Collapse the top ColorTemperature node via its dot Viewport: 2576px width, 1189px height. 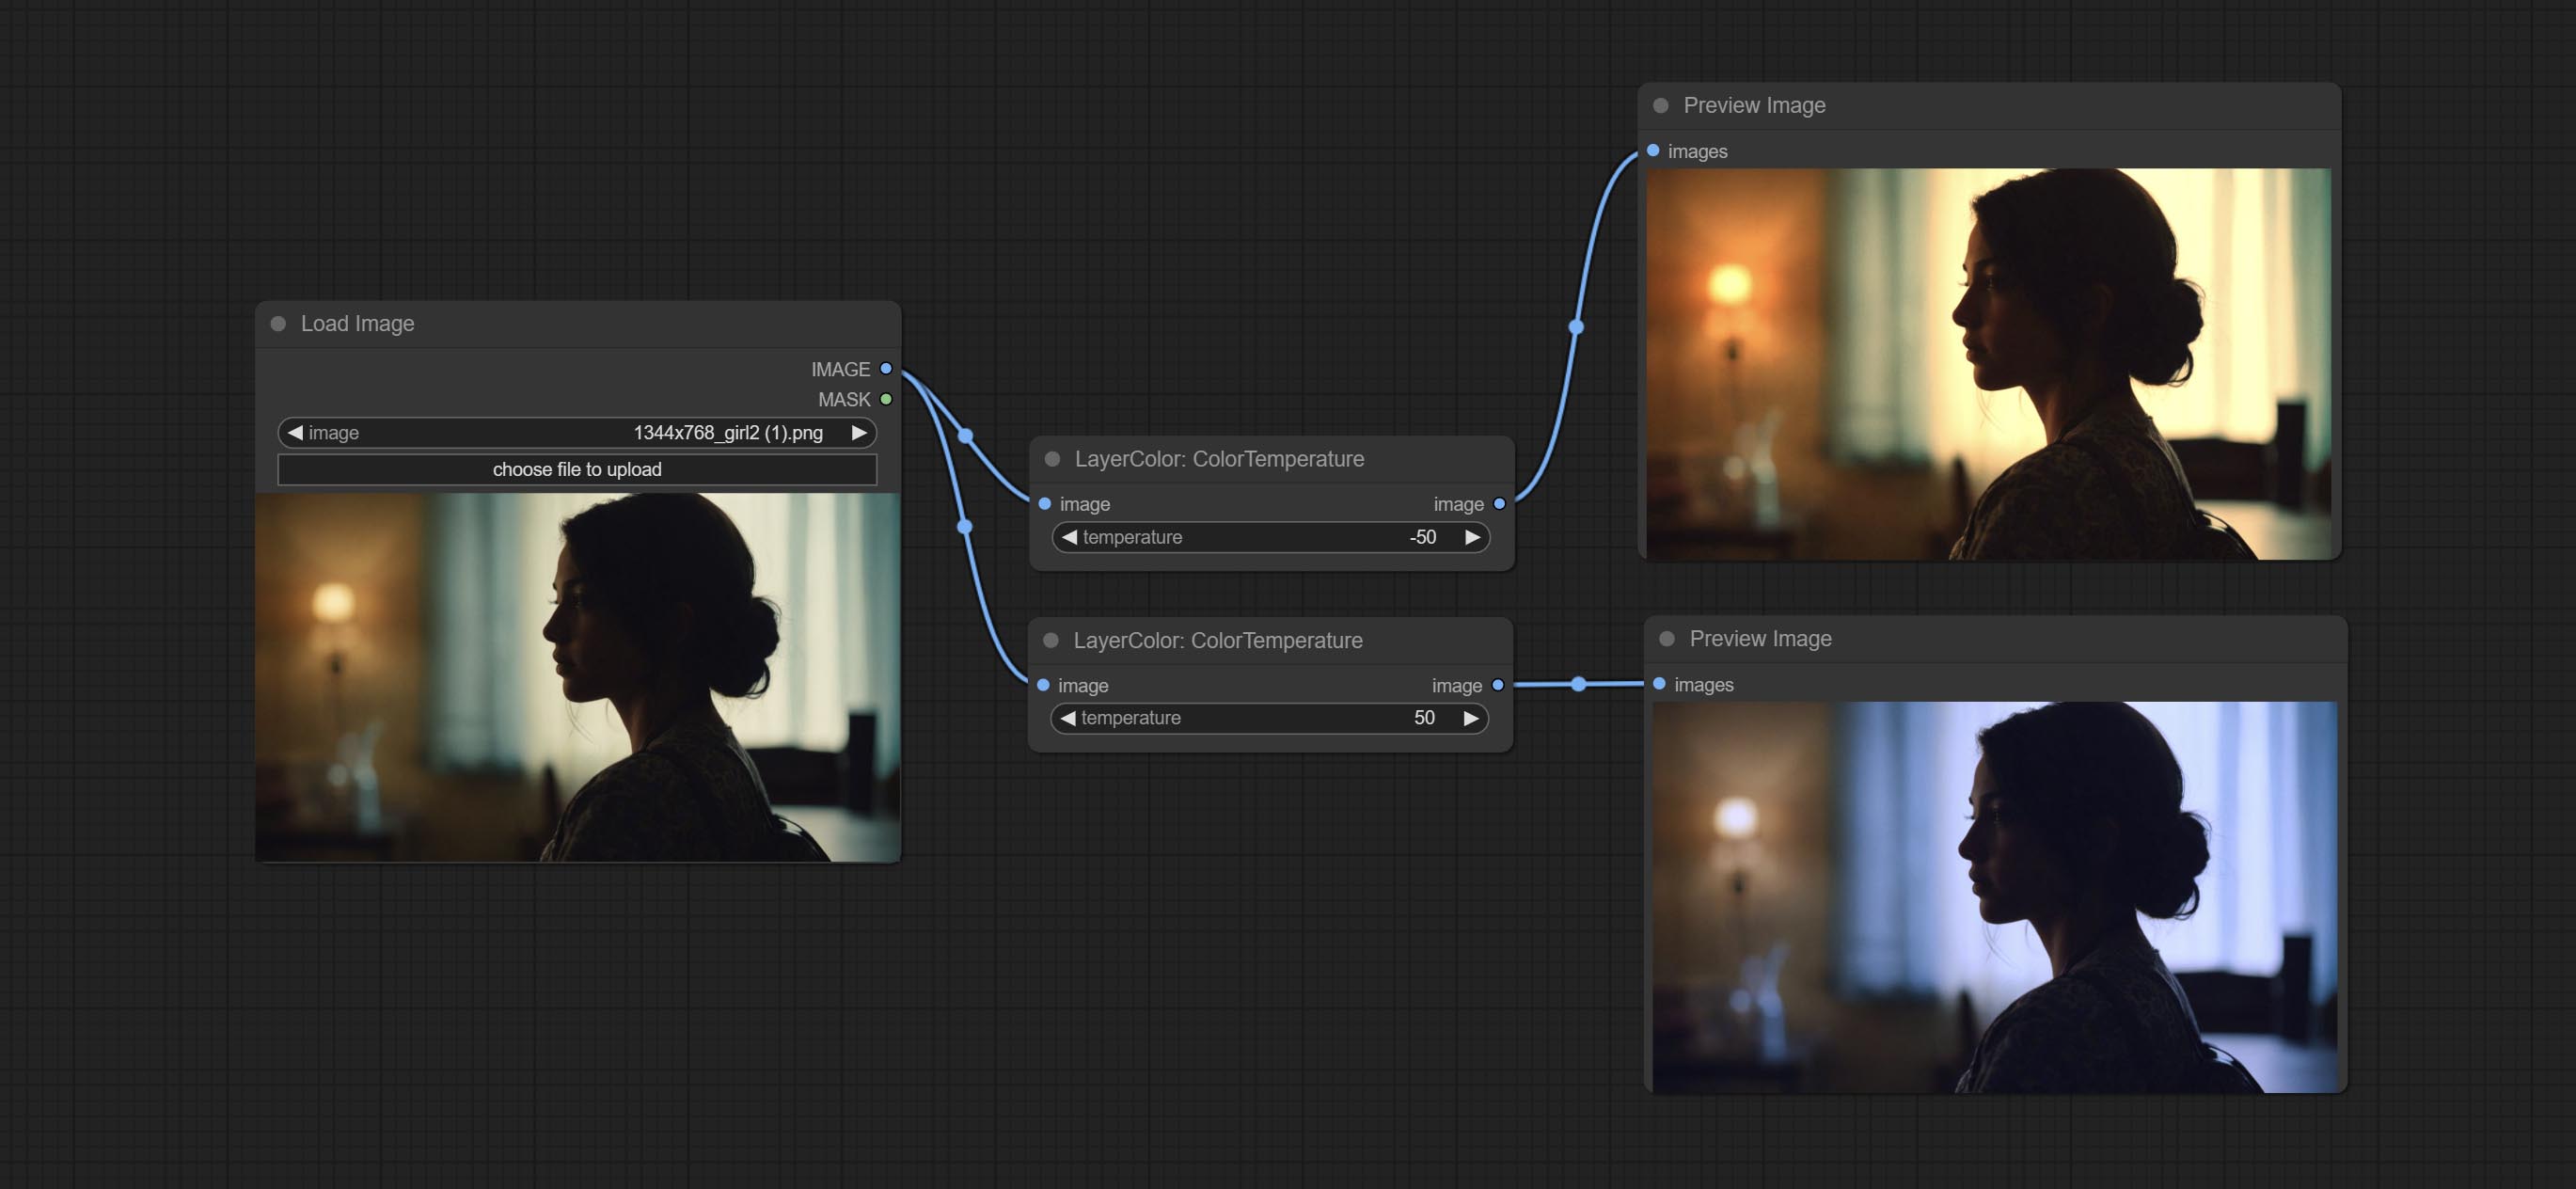coord(1052,459)
